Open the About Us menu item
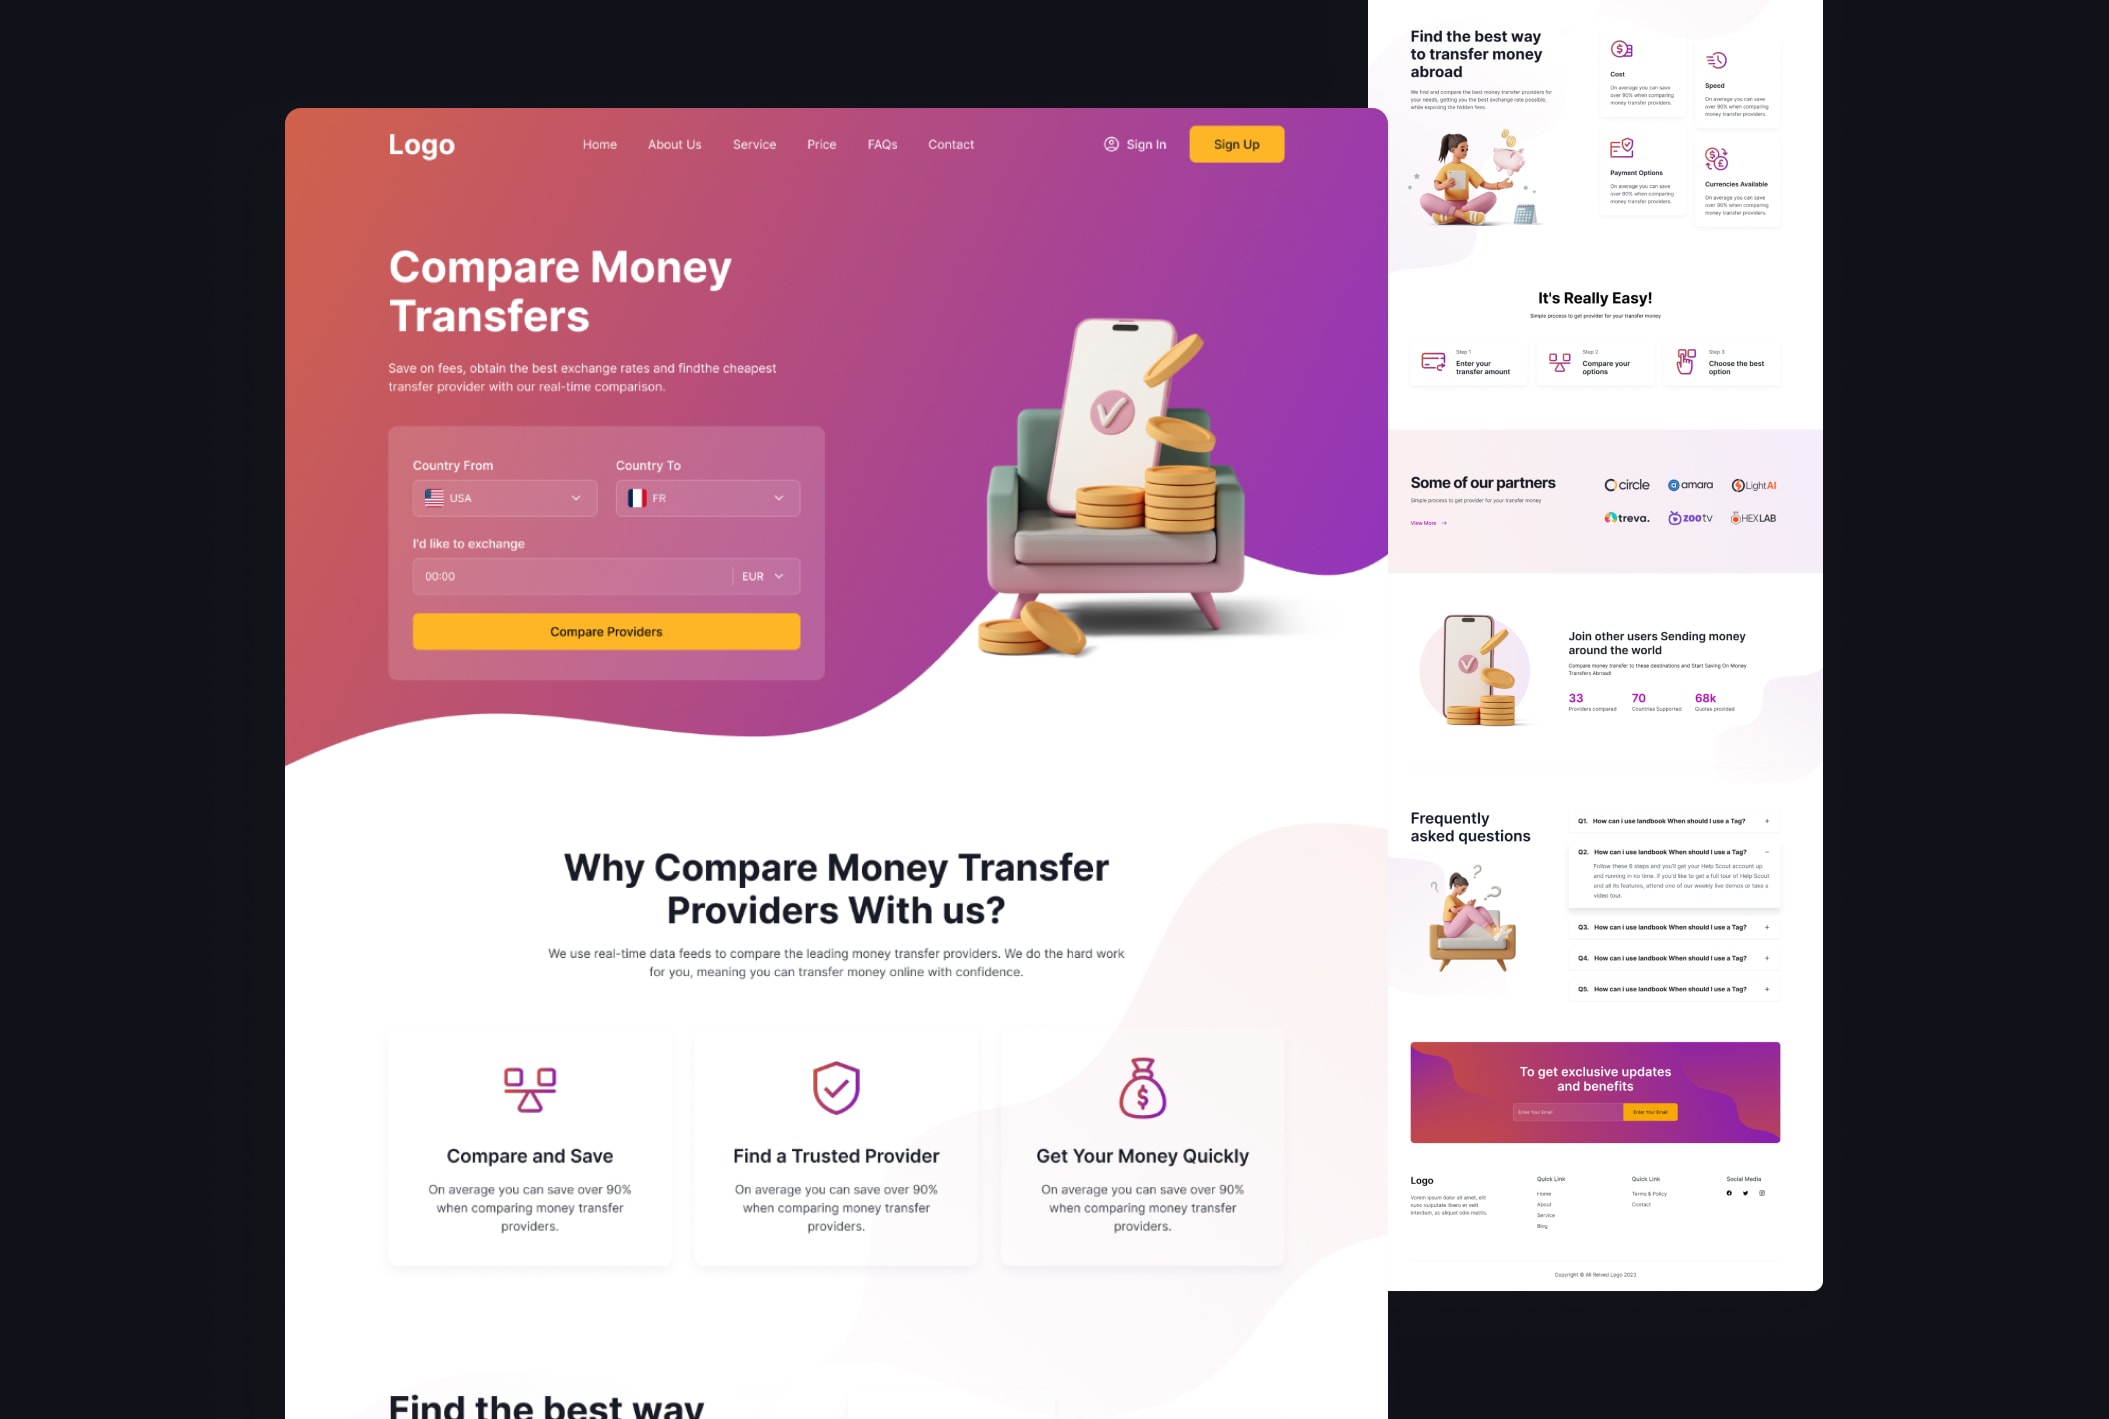 (673, 144)
